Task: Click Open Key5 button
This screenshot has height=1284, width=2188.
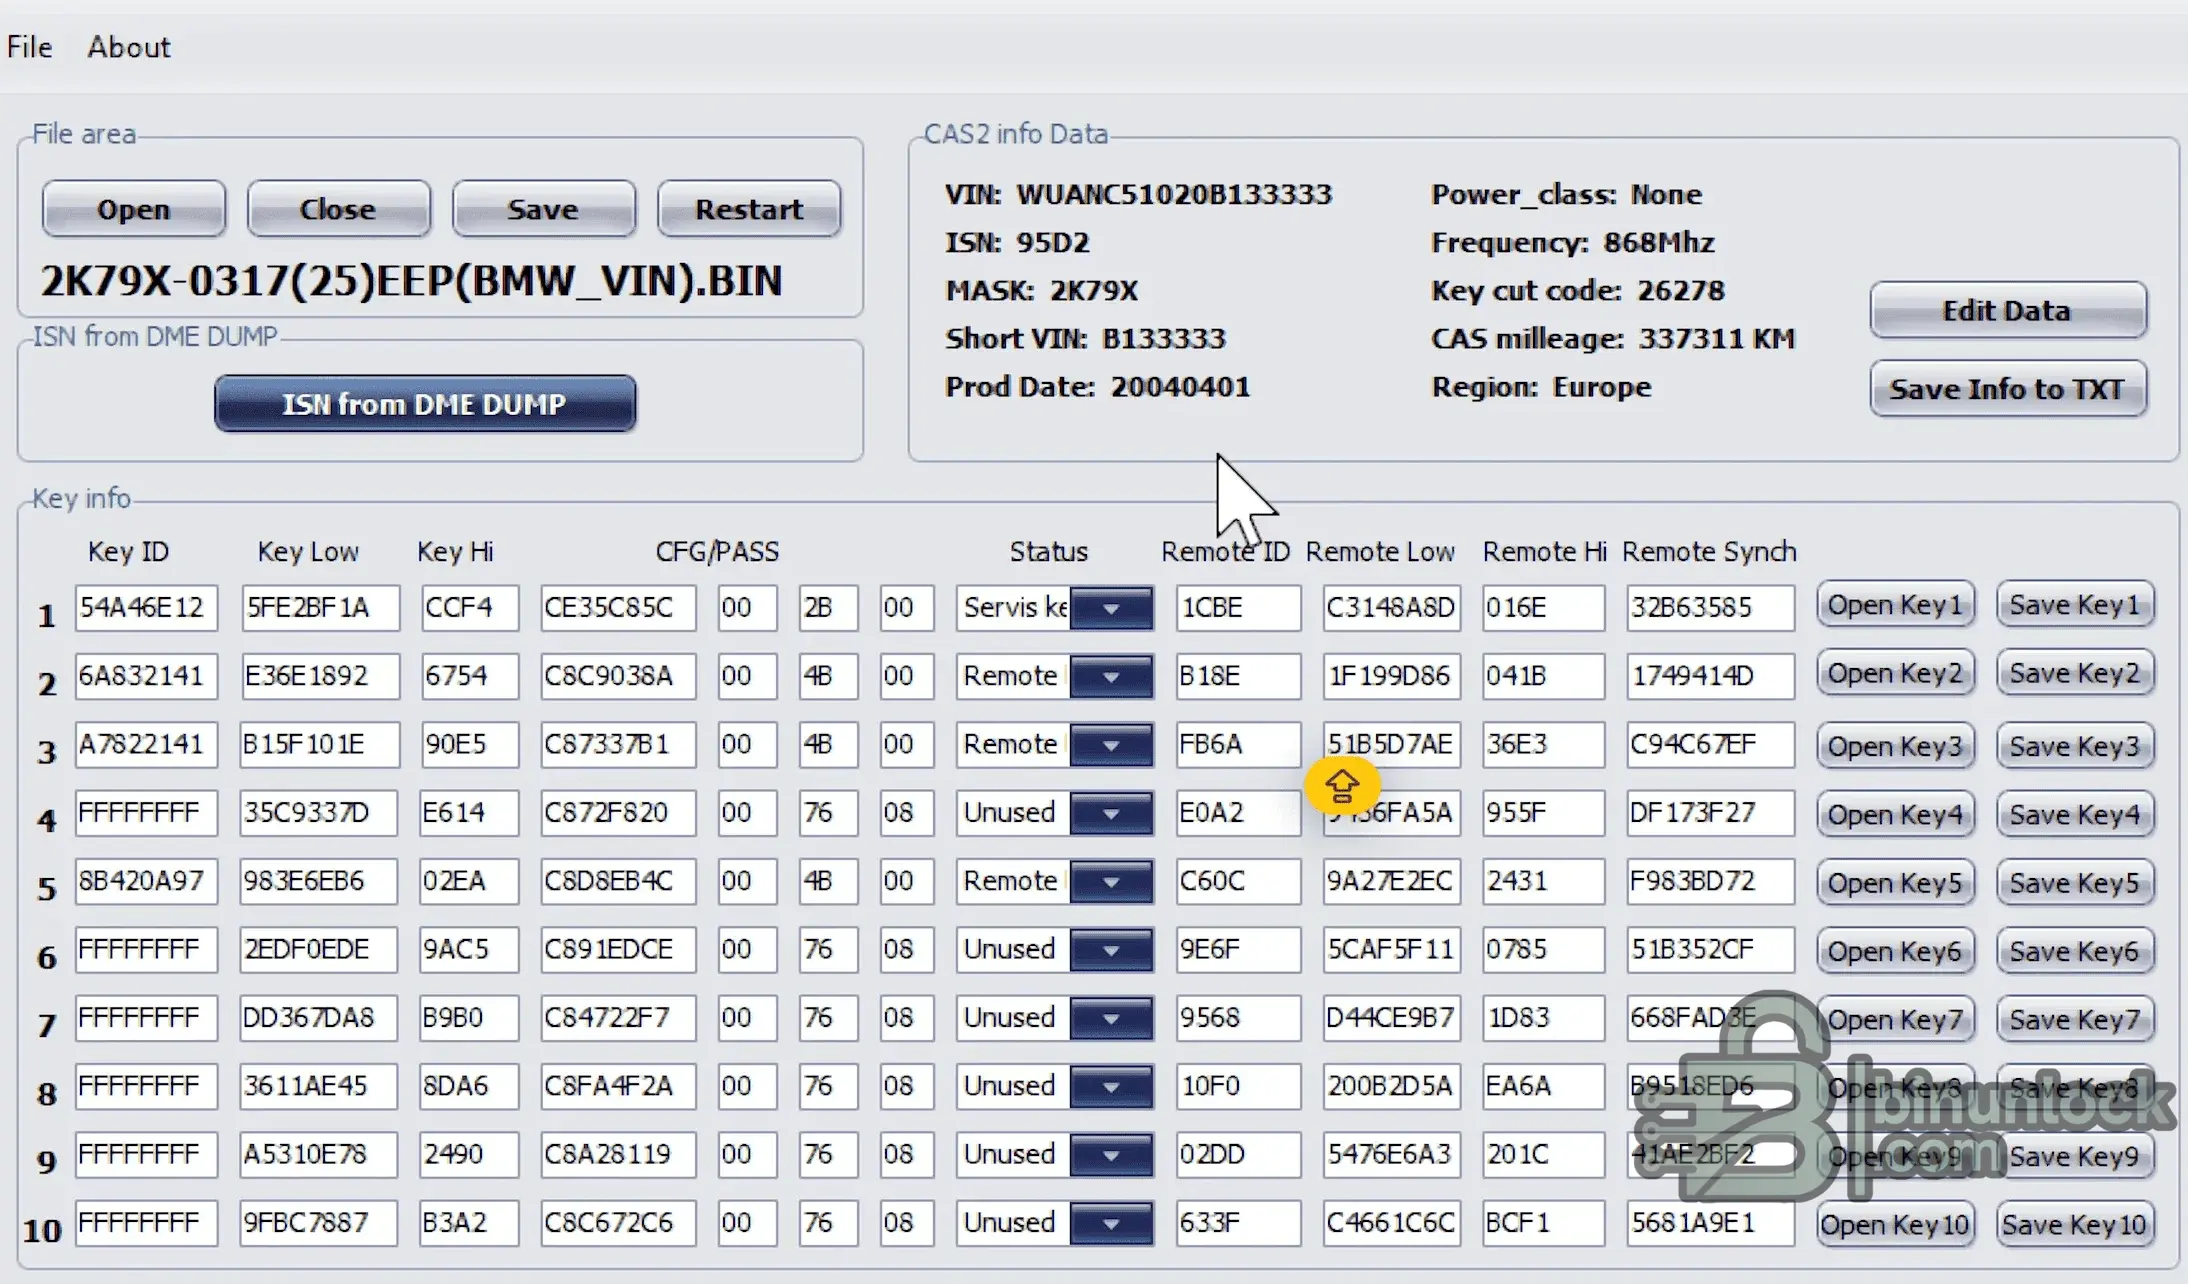Action: (x=1895, y=883)
